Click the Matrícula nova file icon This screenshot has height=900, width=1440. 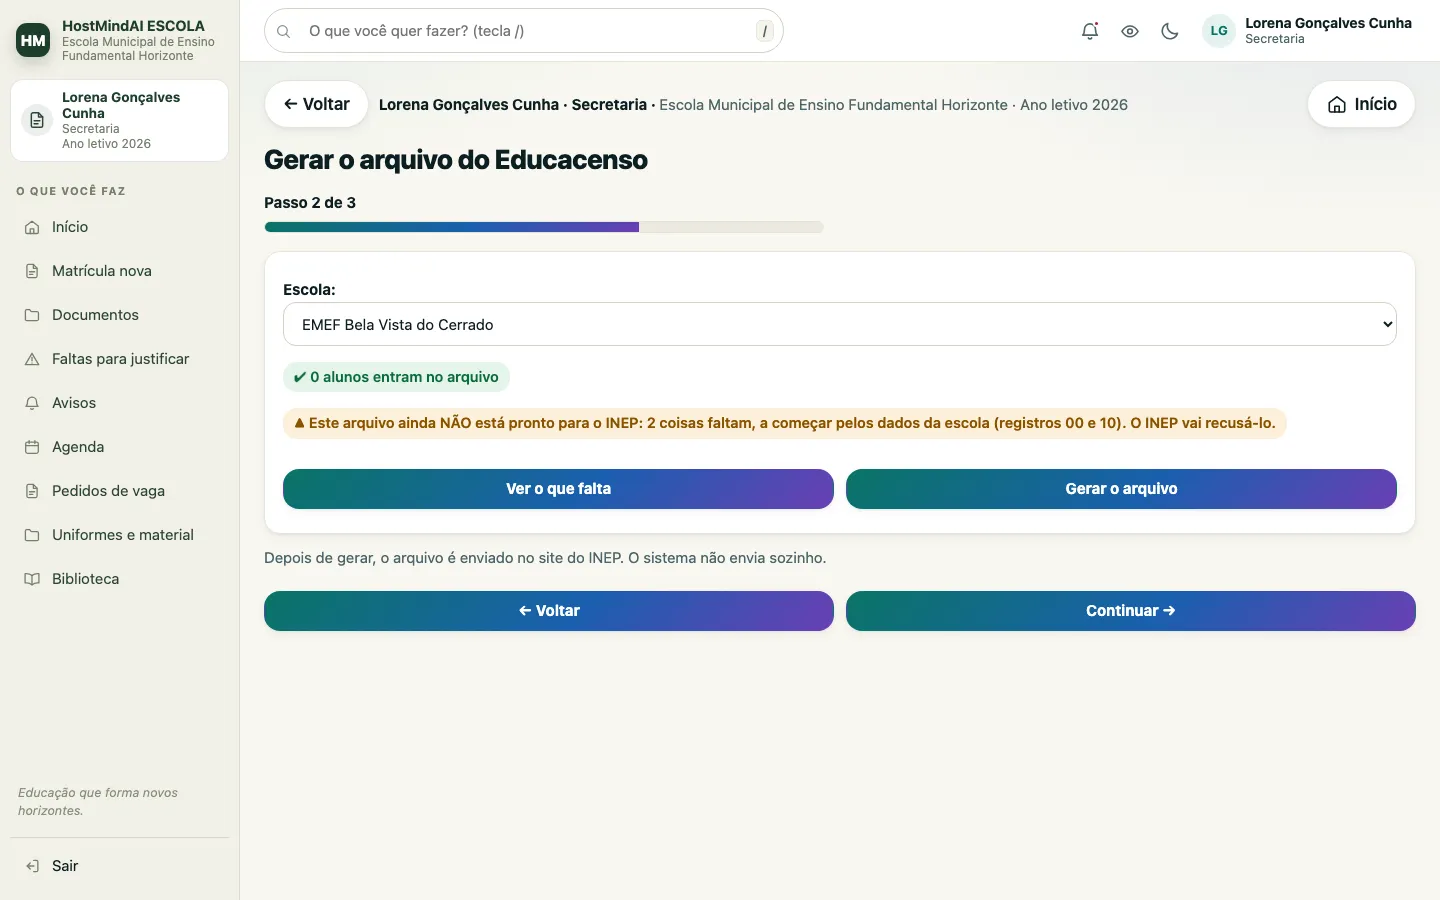coord(32,271)
